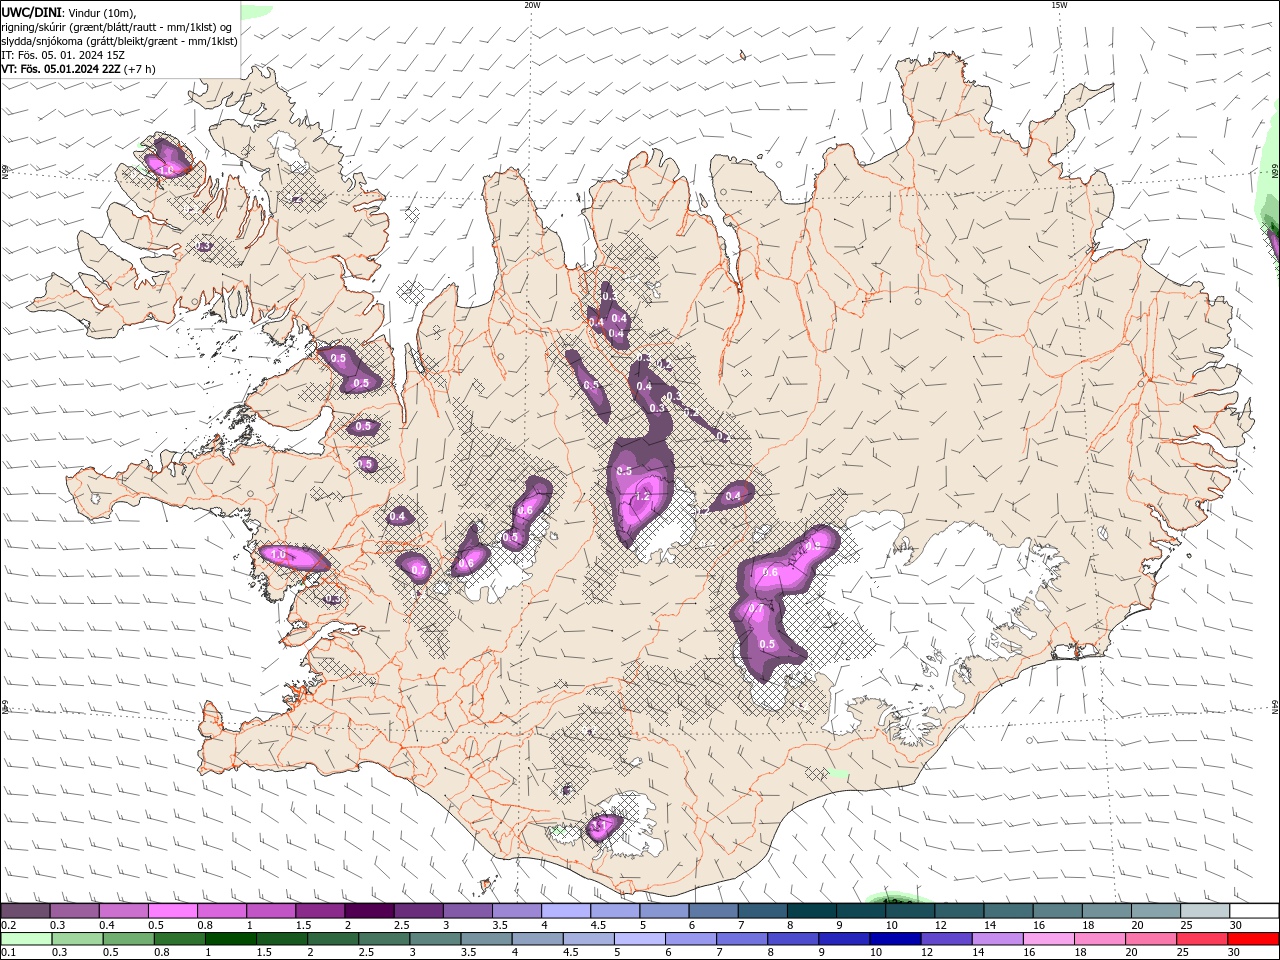Click the deep navy 10–12 swatch in lower legend
Viewport: 1280px width, 960px height.
(x=895, y=938)
